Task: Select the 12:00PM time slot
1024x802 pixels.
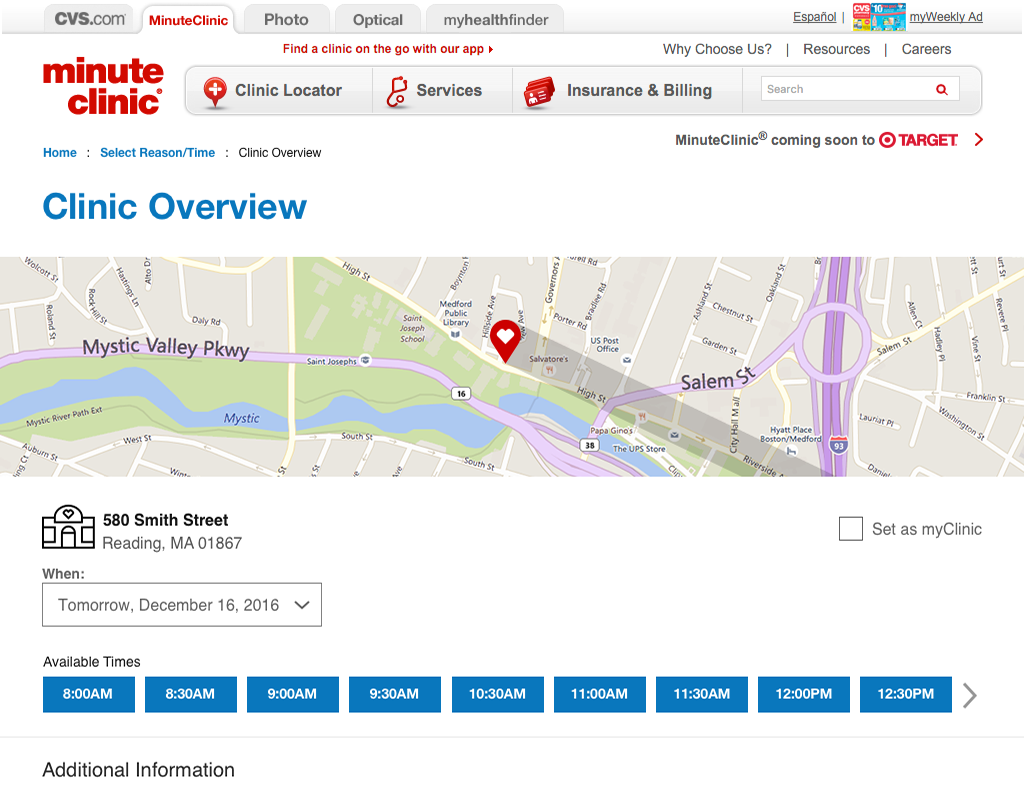Action: pyautogui.click(x=803, y=694)
